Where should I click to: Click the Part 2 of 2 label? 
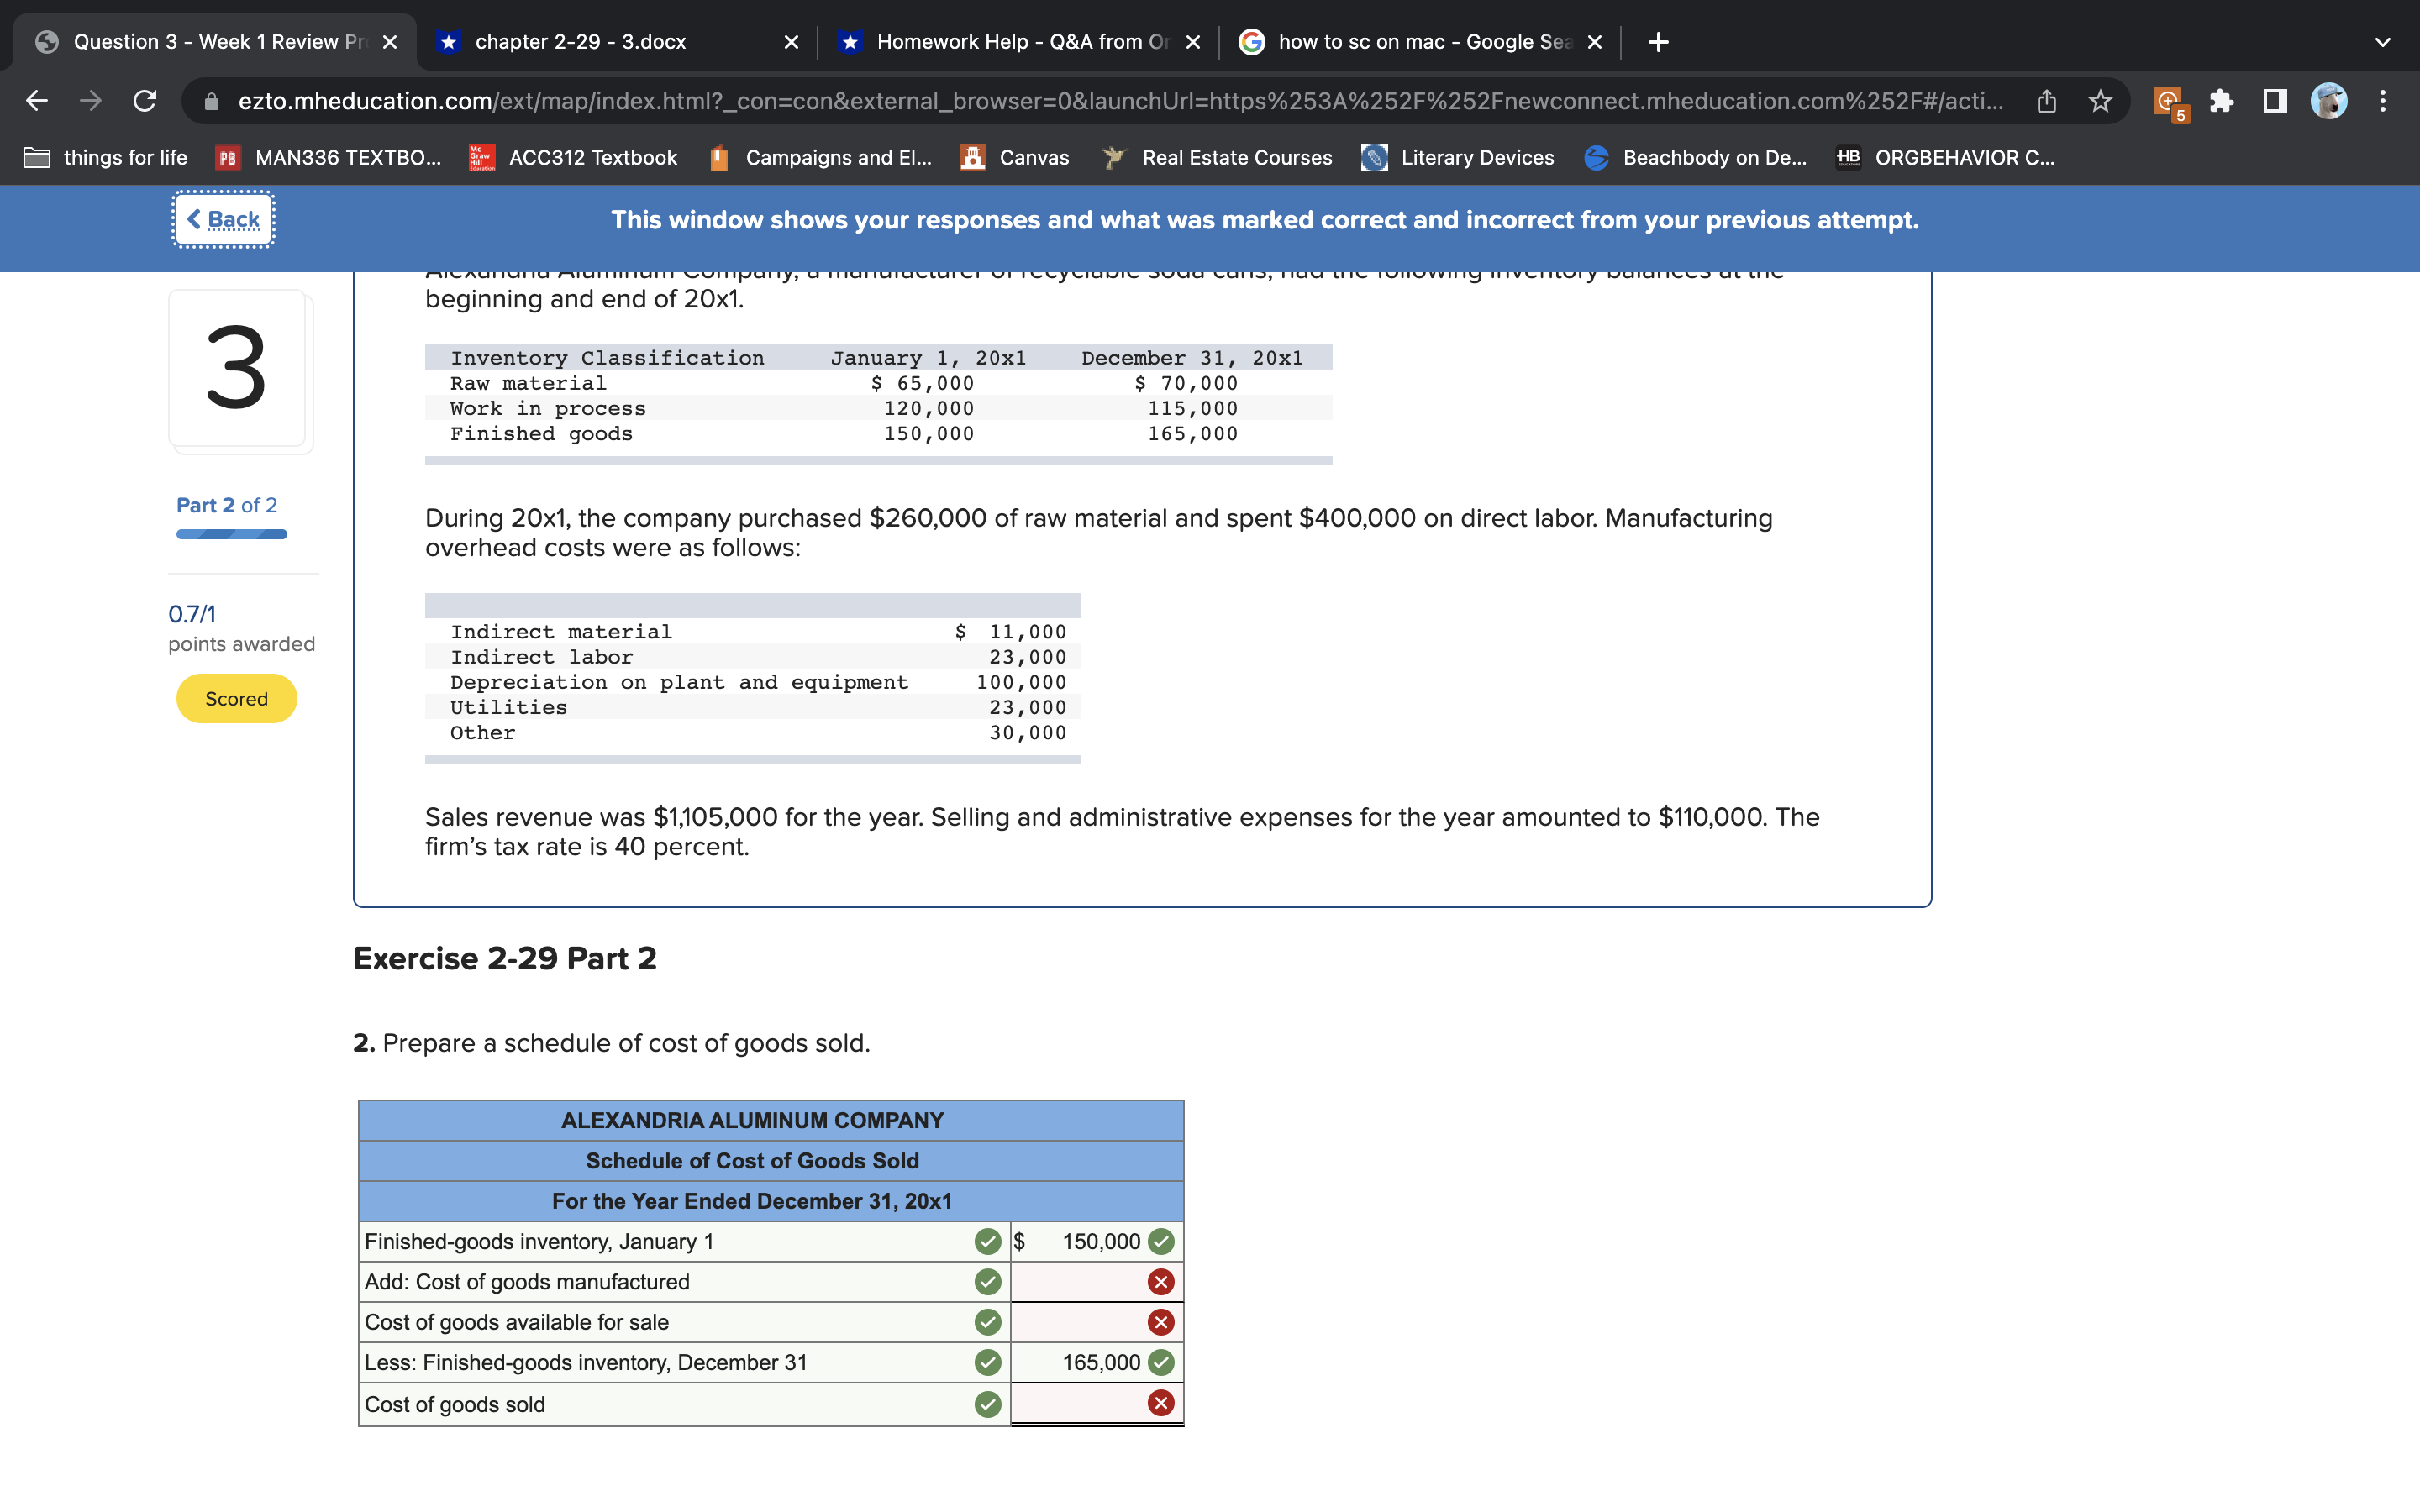227,505
